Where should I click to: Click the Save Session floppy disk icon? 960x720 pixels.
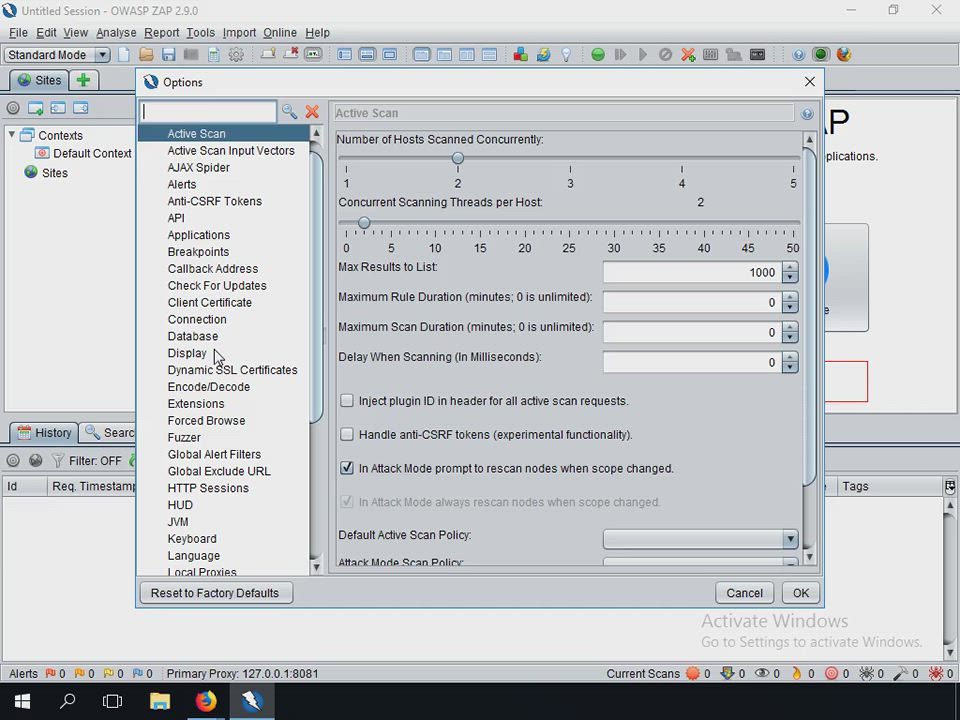pos(168,55)
